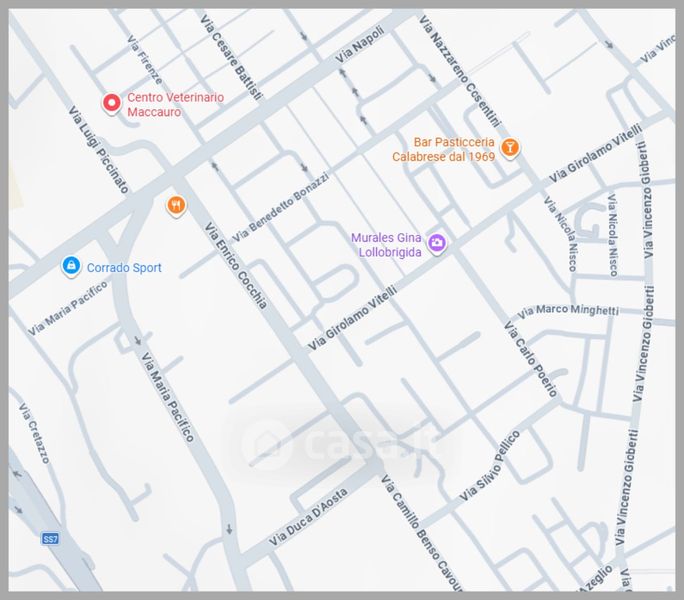Select the Via Carlo Poerio label
Viewport: 684px width, 600px height.
click(535, 359)
